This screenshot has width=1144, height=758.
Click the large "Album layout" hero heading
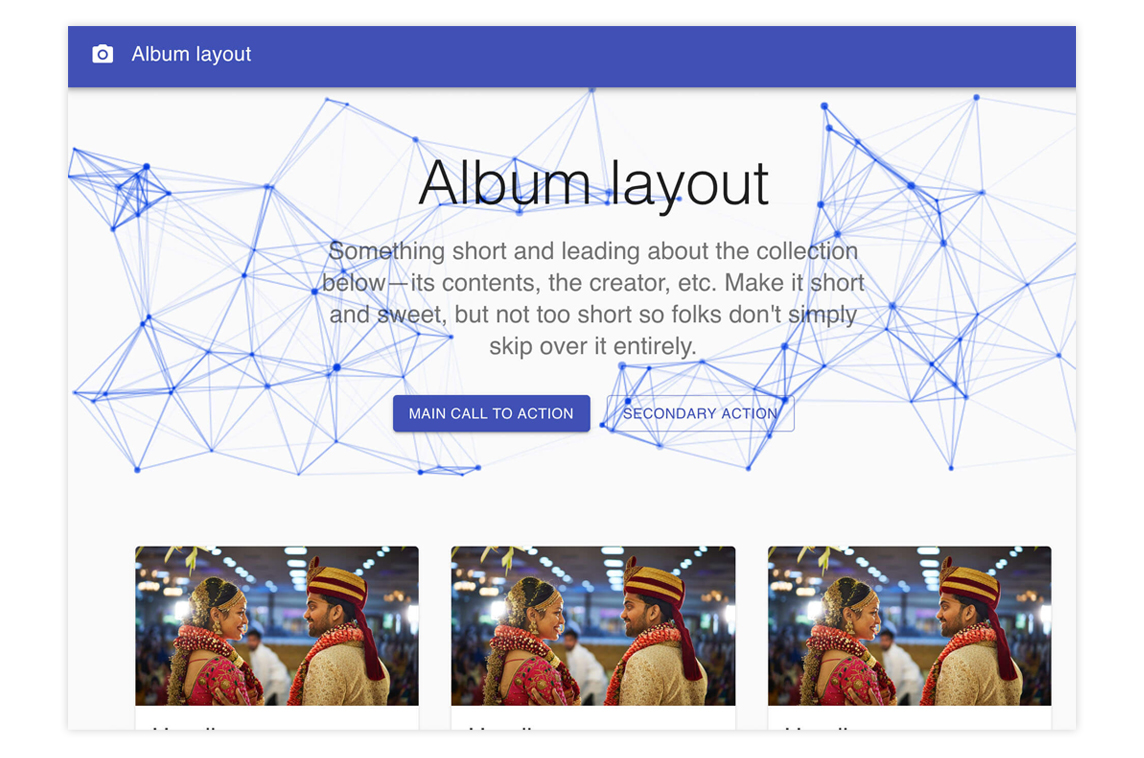[x=593, y=184]
